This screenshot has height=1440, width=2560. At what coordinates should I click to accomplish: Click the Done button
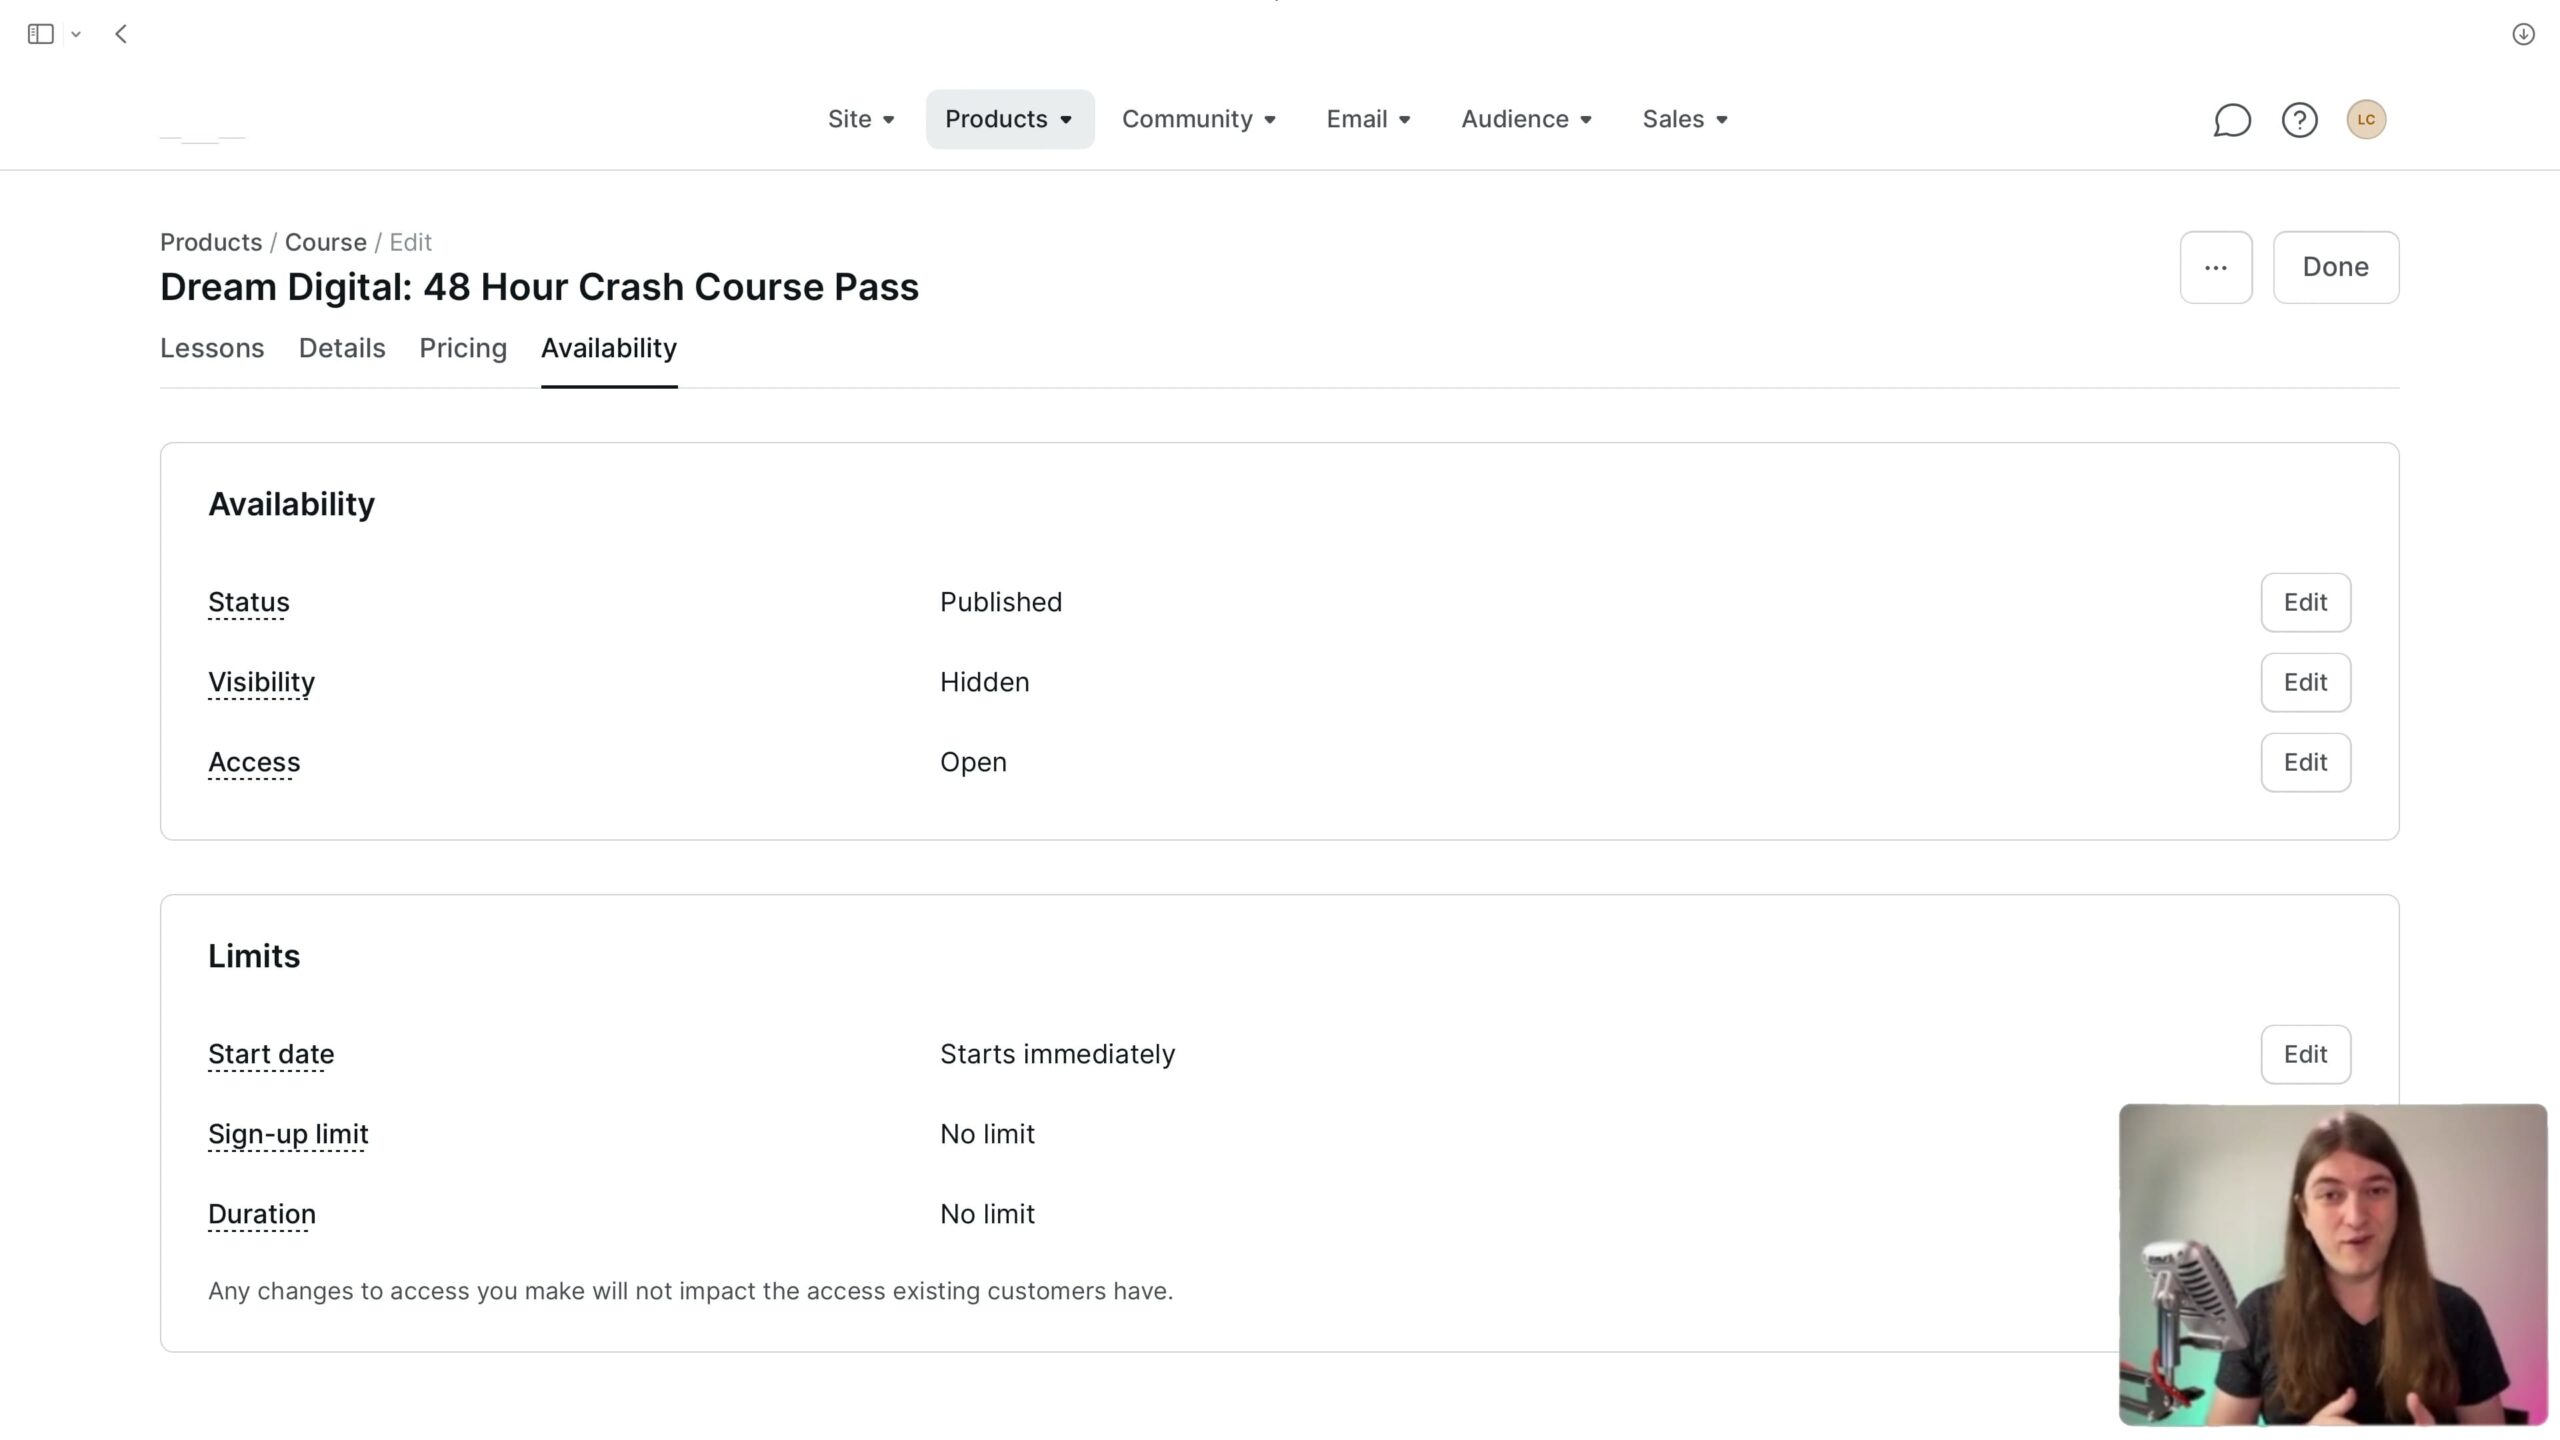pyautogui.click(x=2336, y=267)
